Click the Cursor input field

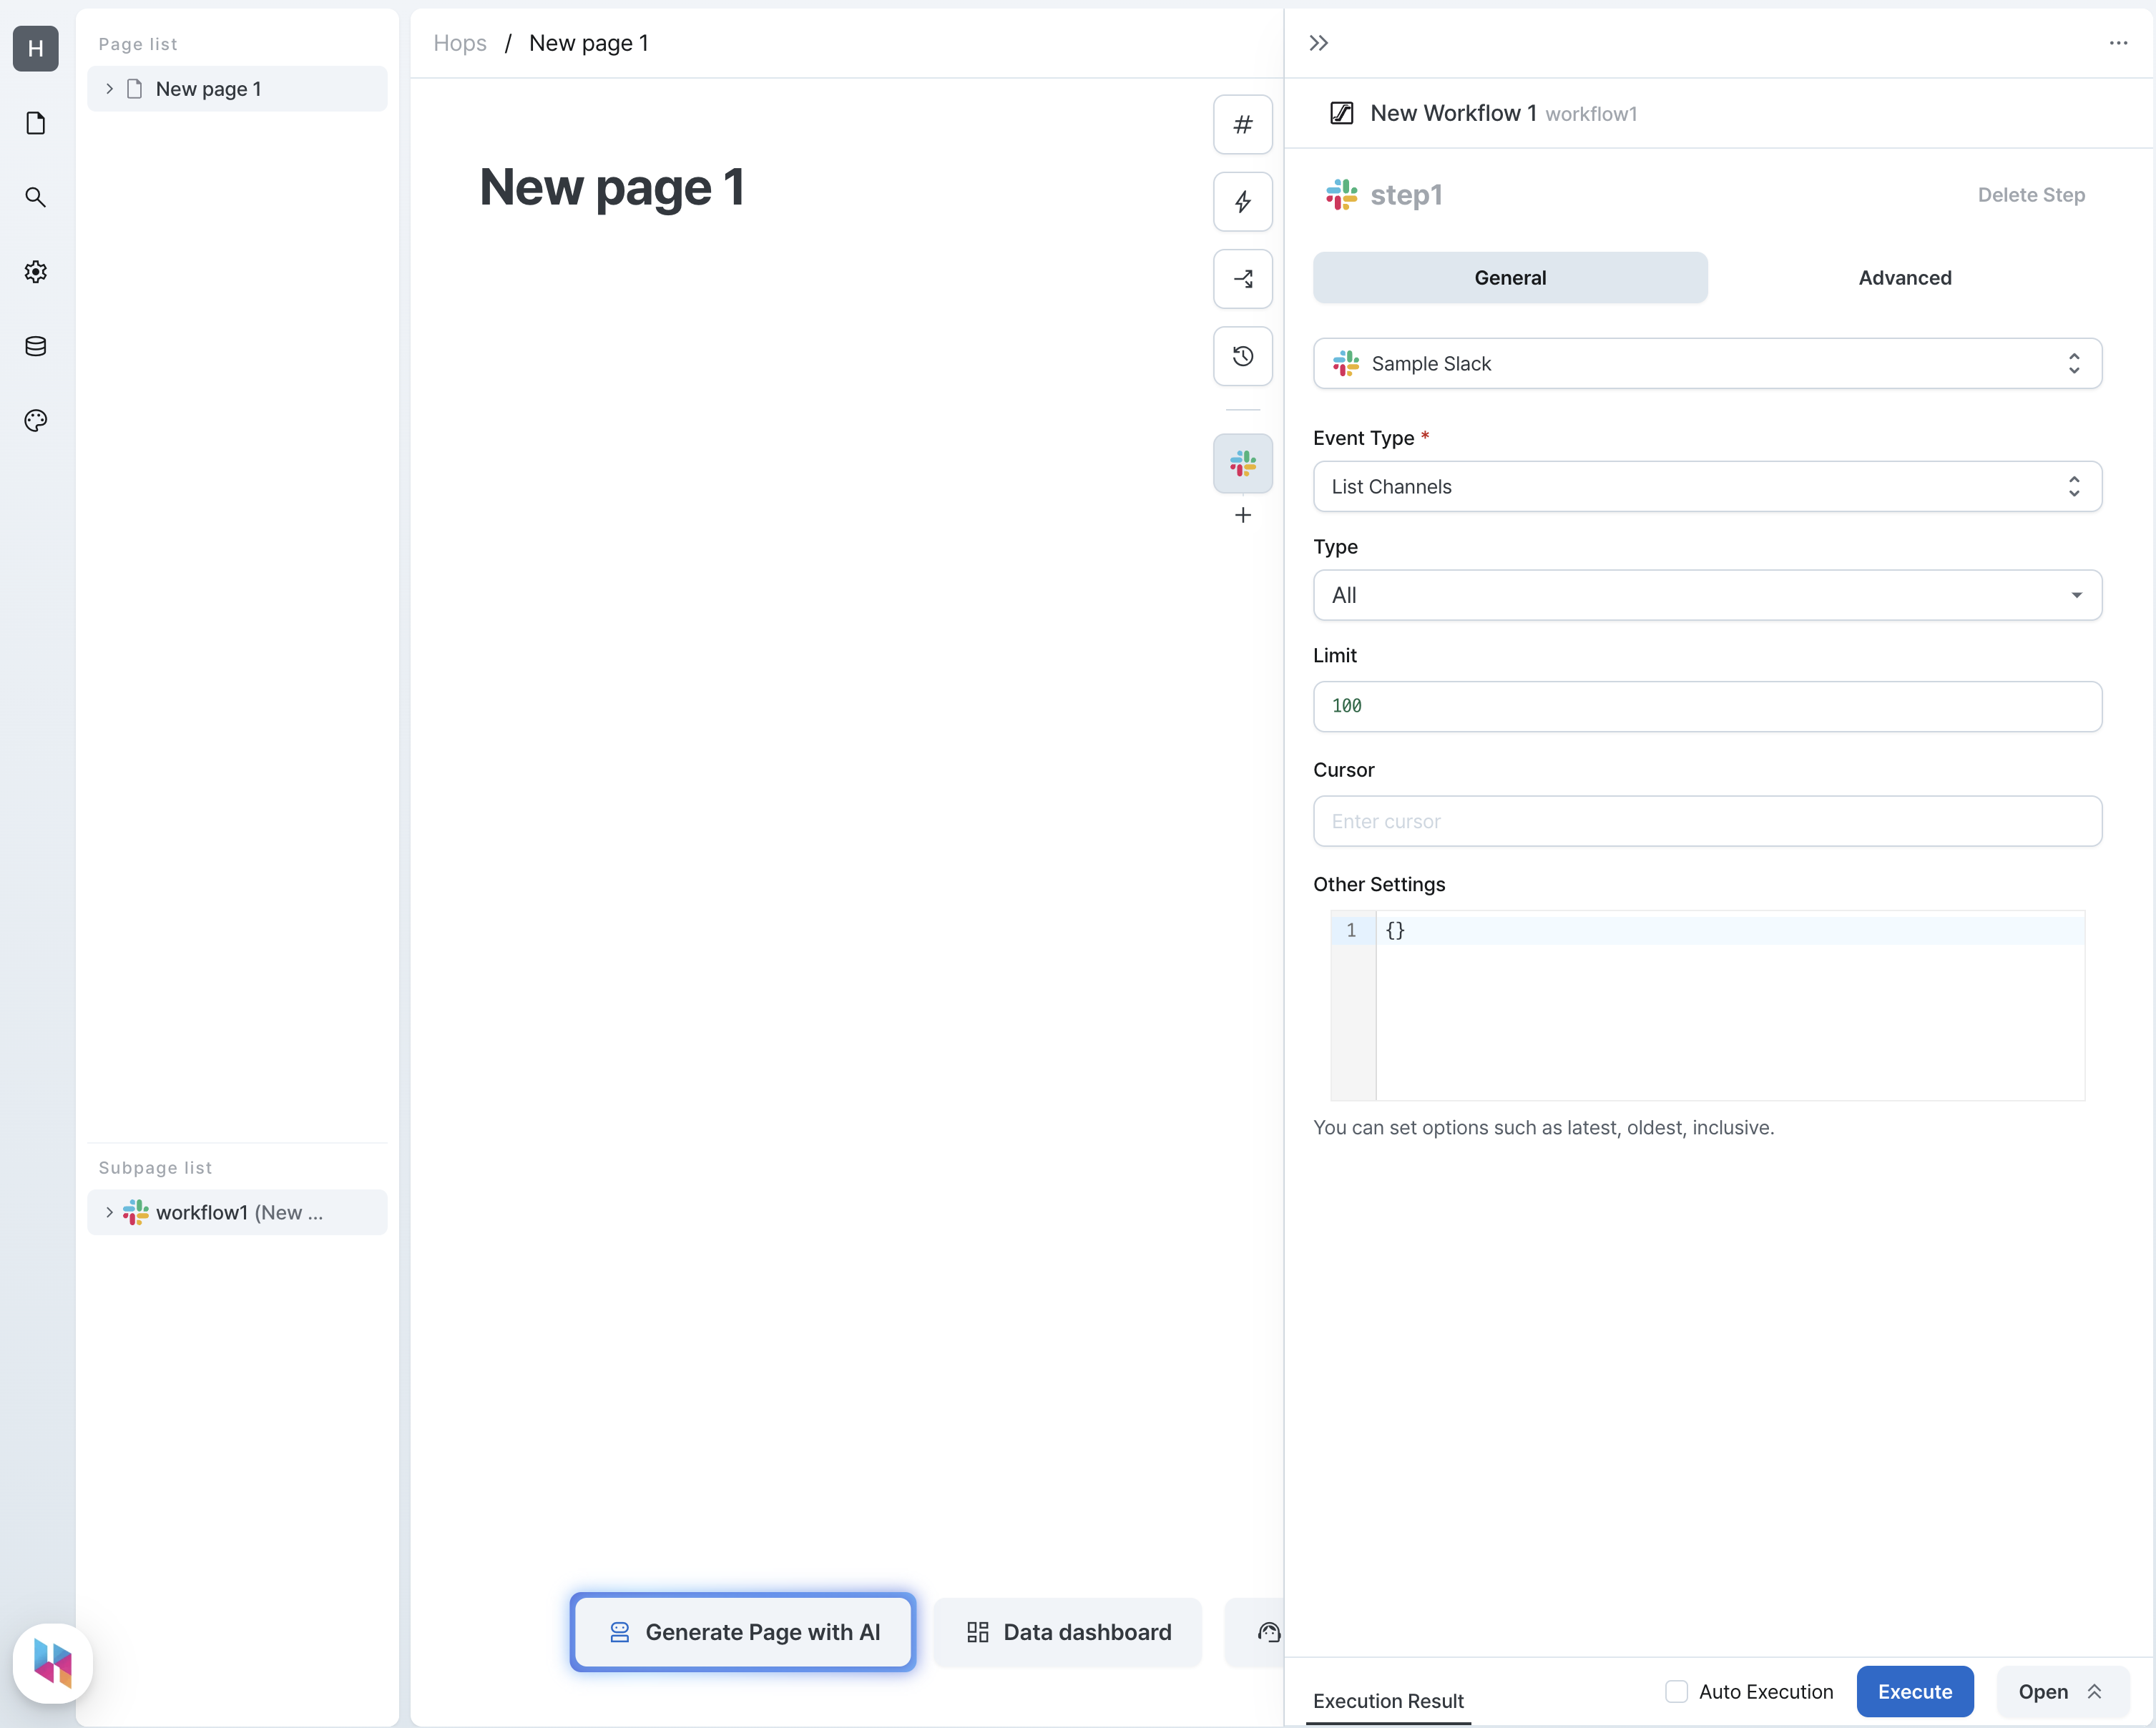(1707, 820)
